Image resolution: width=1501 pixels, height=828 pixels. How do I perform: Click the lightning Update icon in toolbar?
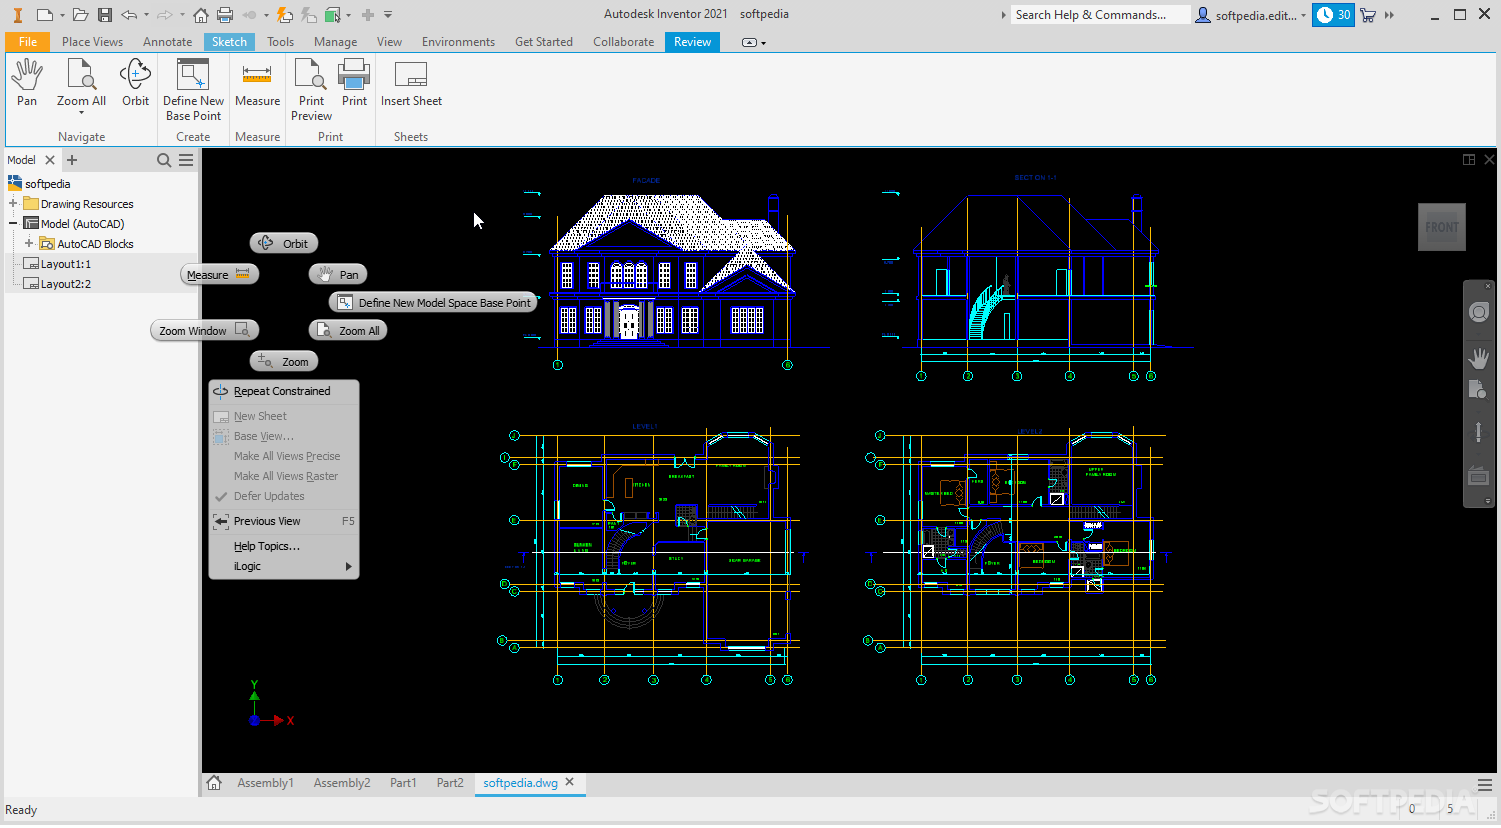(x=285, y=15)
